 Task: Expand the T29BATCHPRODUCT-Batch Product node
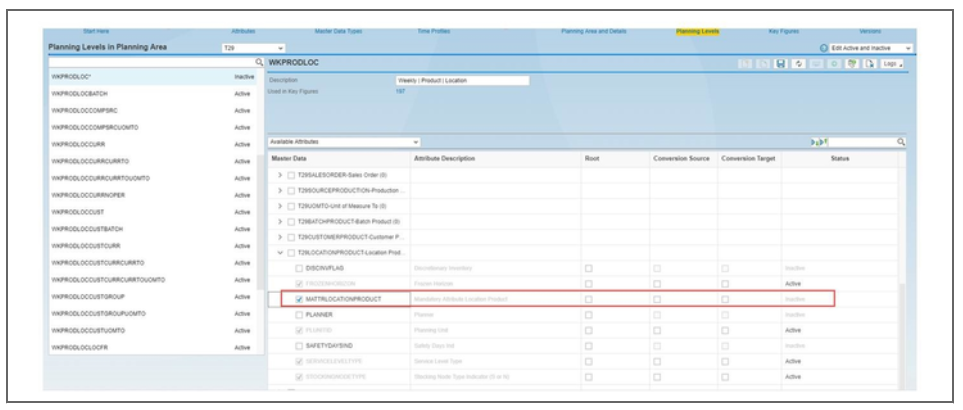(x=280, y=221)
